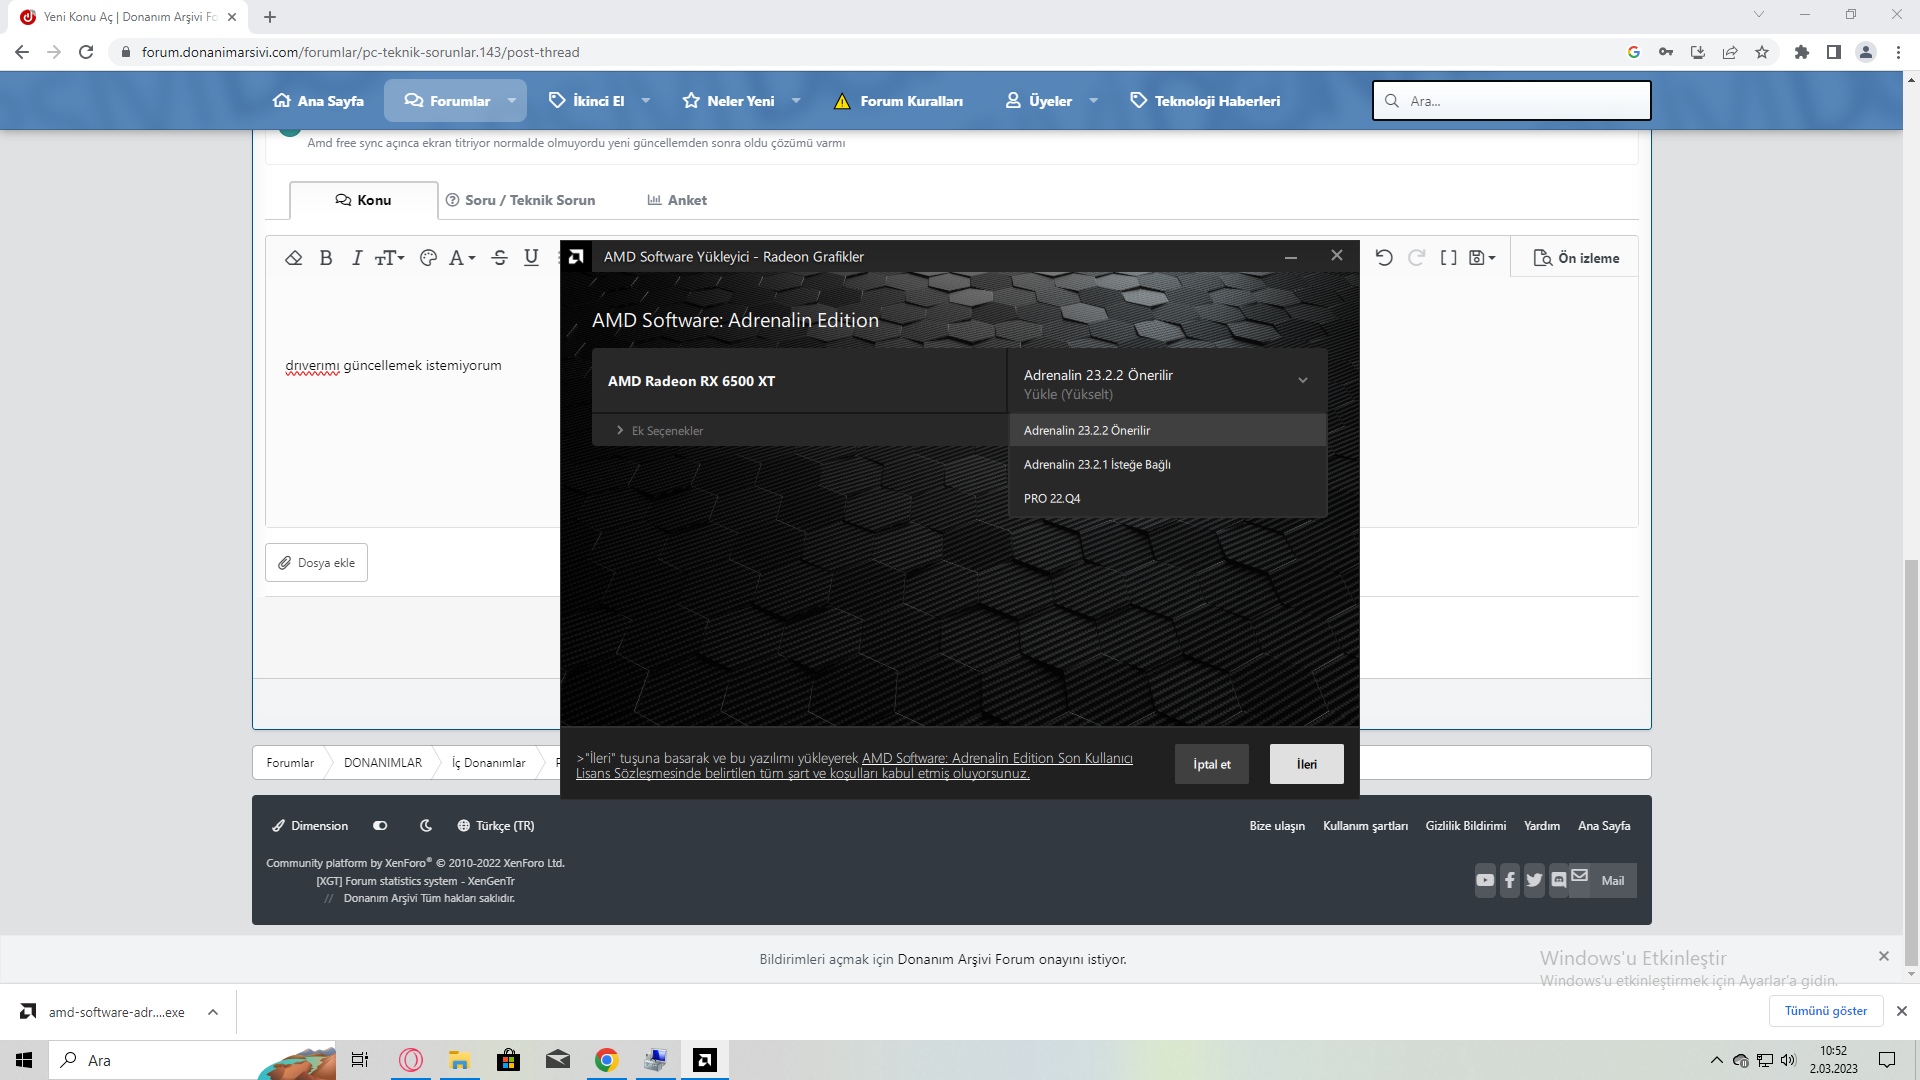The height and width of the screenshot is (1080, 1920).
Task: Toggle BB code brackets editor mode
Action: coord(1448,258)
